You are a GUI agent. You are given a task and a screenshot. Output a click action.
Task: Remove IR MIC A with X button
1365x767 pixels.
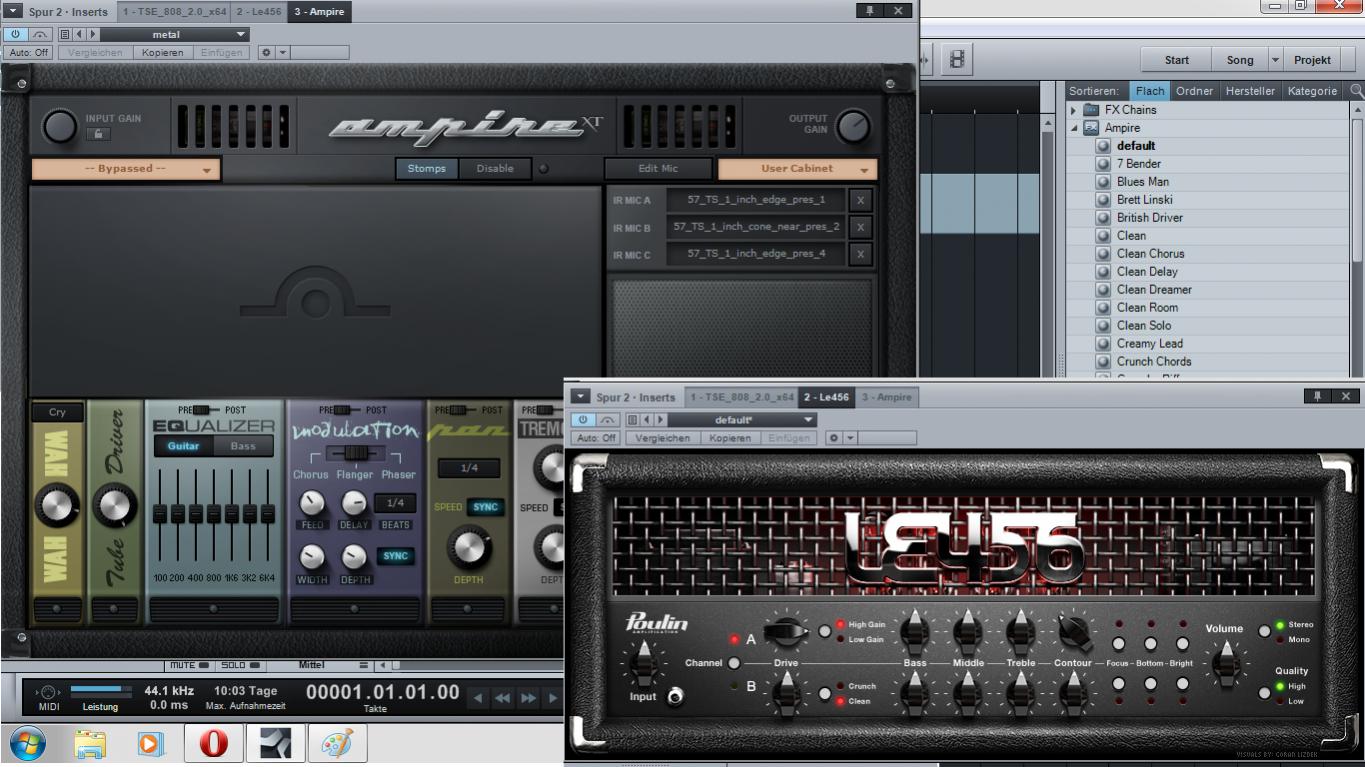860,200
